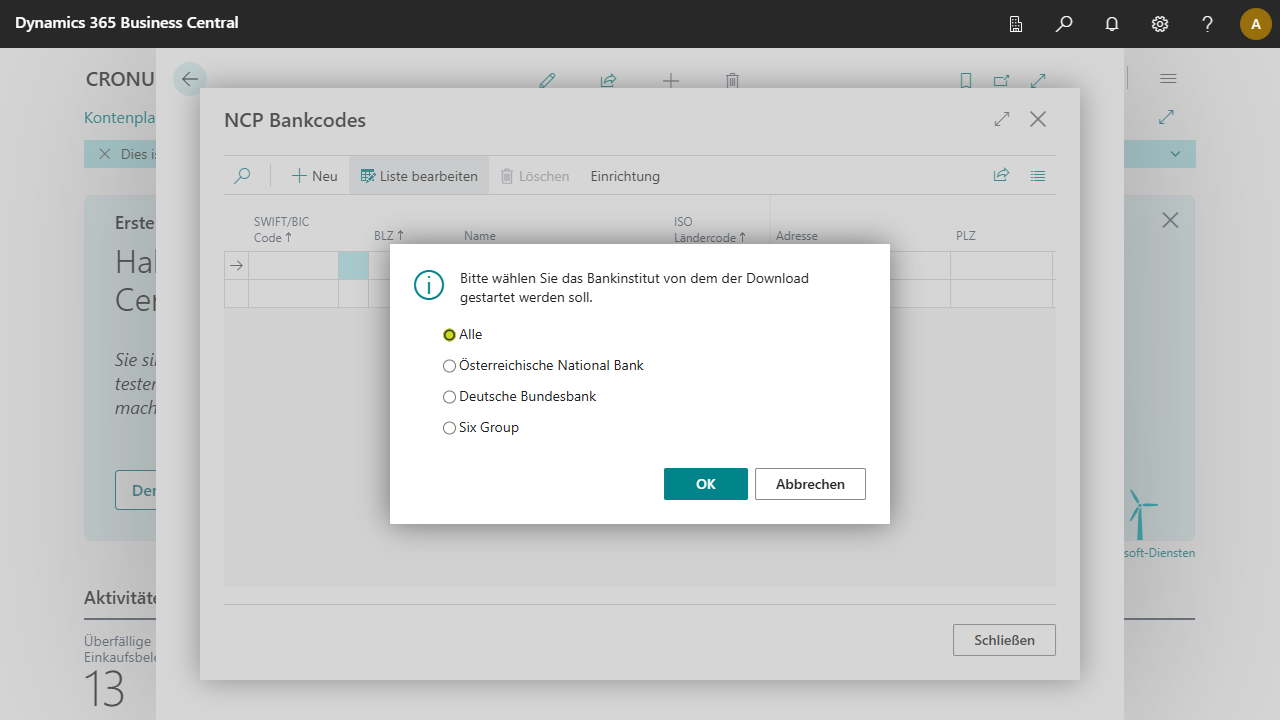This screenshot has width=1280, height=720.
Task: Click Abbrechen to cancel the dialog
Action: [810, 484]
